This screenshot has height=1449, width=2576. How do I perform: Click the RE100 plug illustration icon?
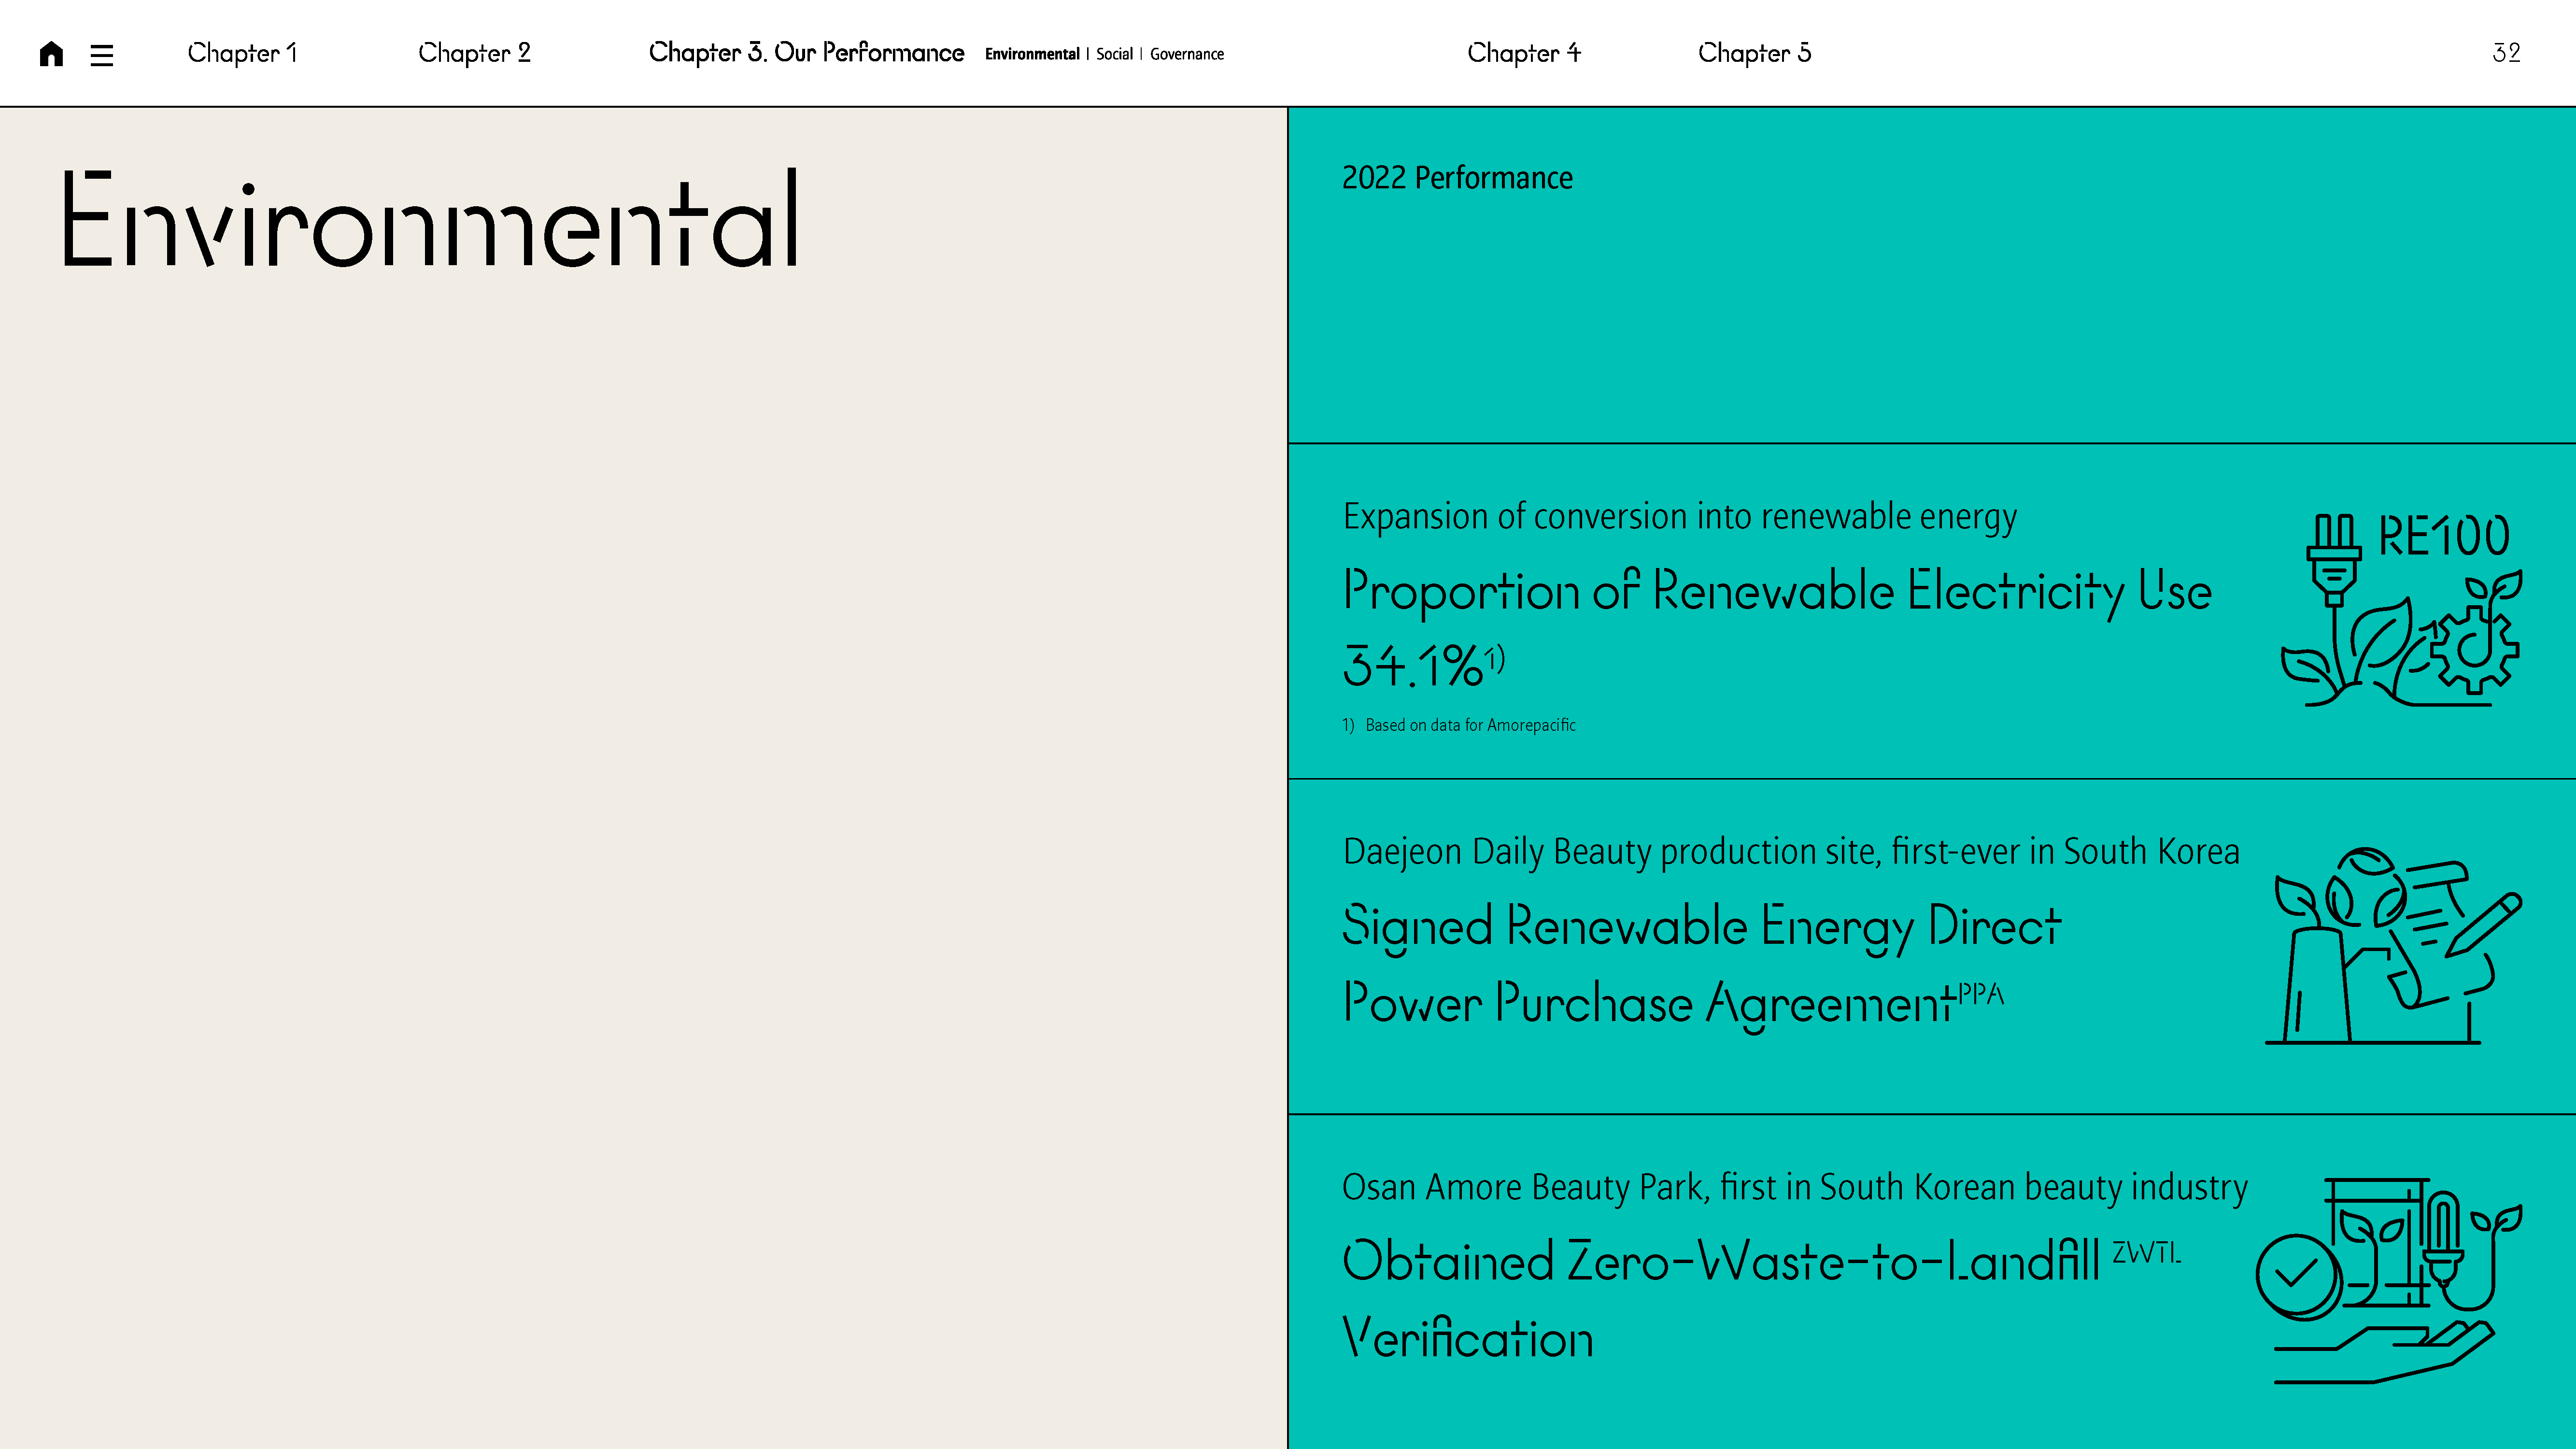click(2400, 610)
